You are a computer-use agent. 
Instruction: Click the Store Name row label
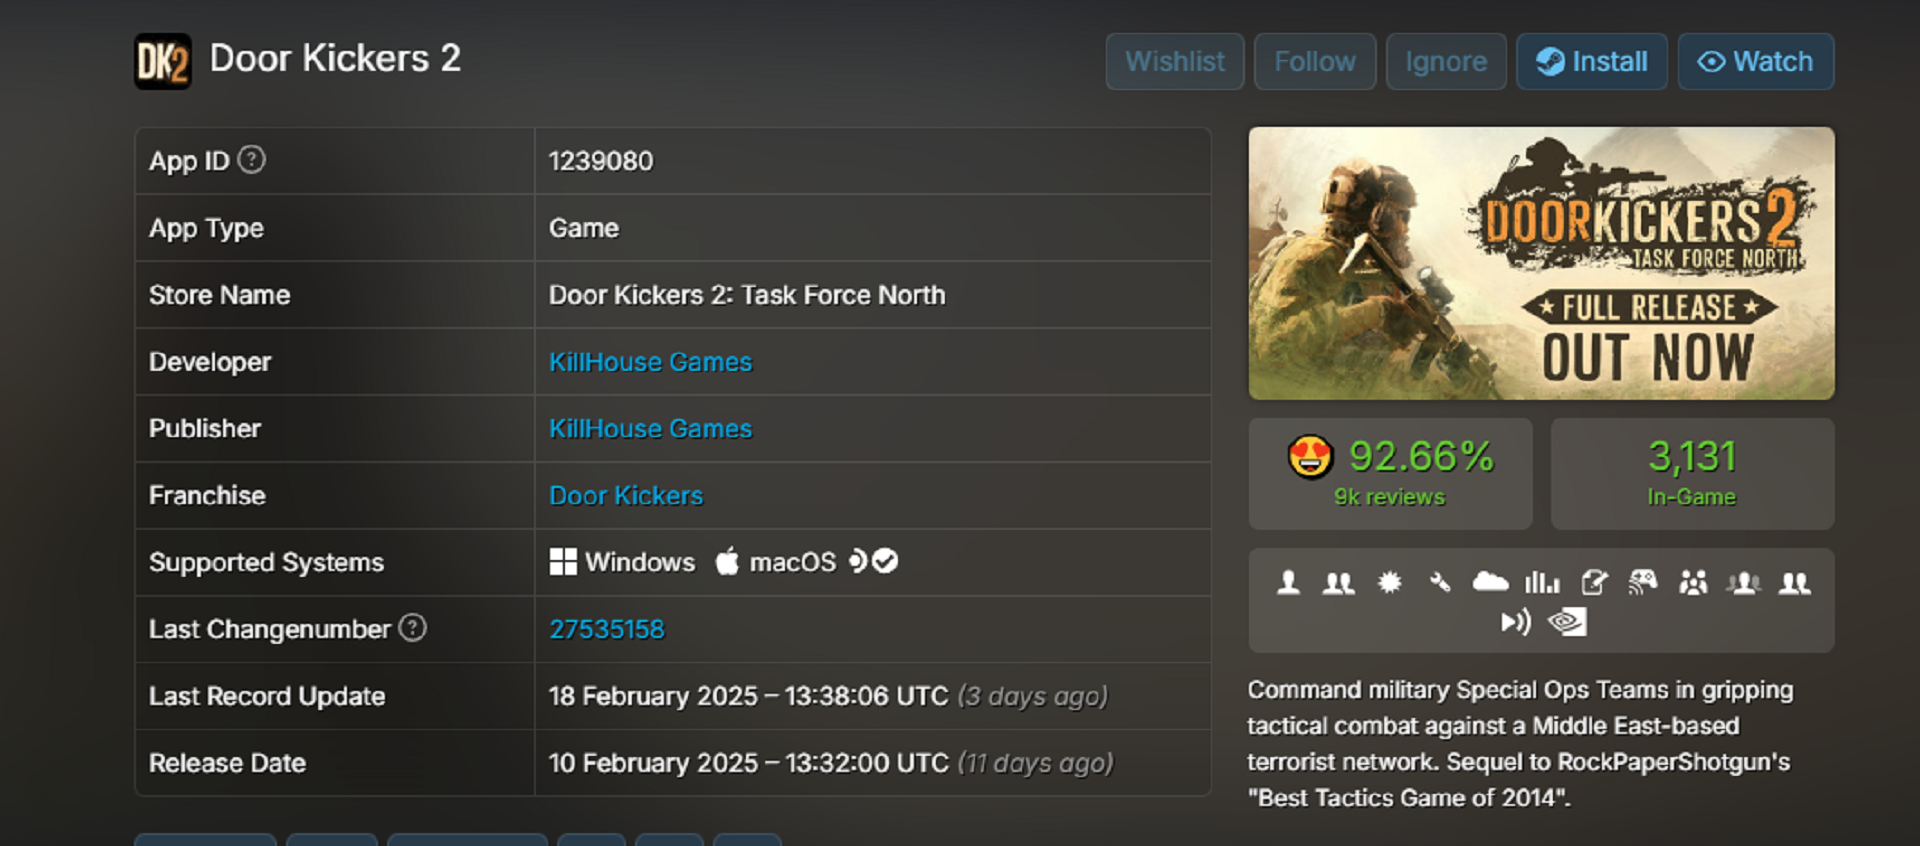[x=220, y=295]
